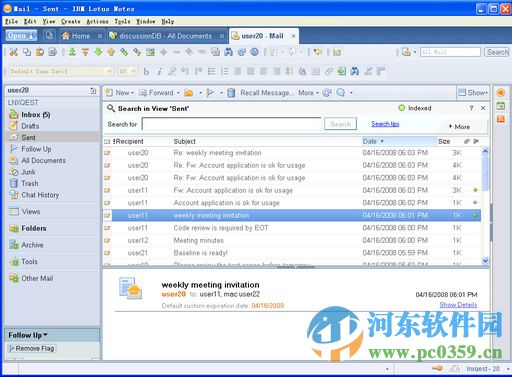Open the Show dropdown

[x=473, y=93]
